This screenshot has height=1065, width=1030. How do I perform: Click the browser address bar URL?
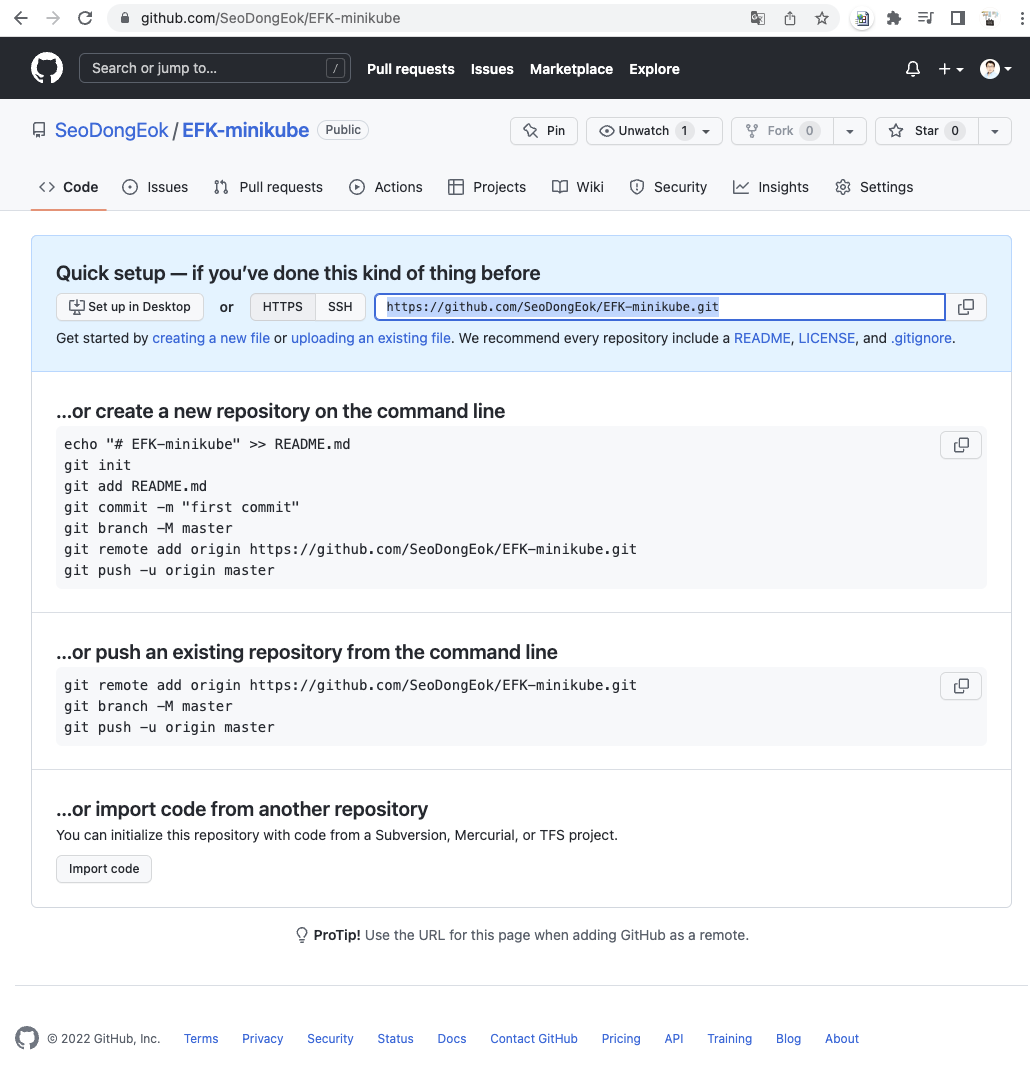(x=270, y=18)
